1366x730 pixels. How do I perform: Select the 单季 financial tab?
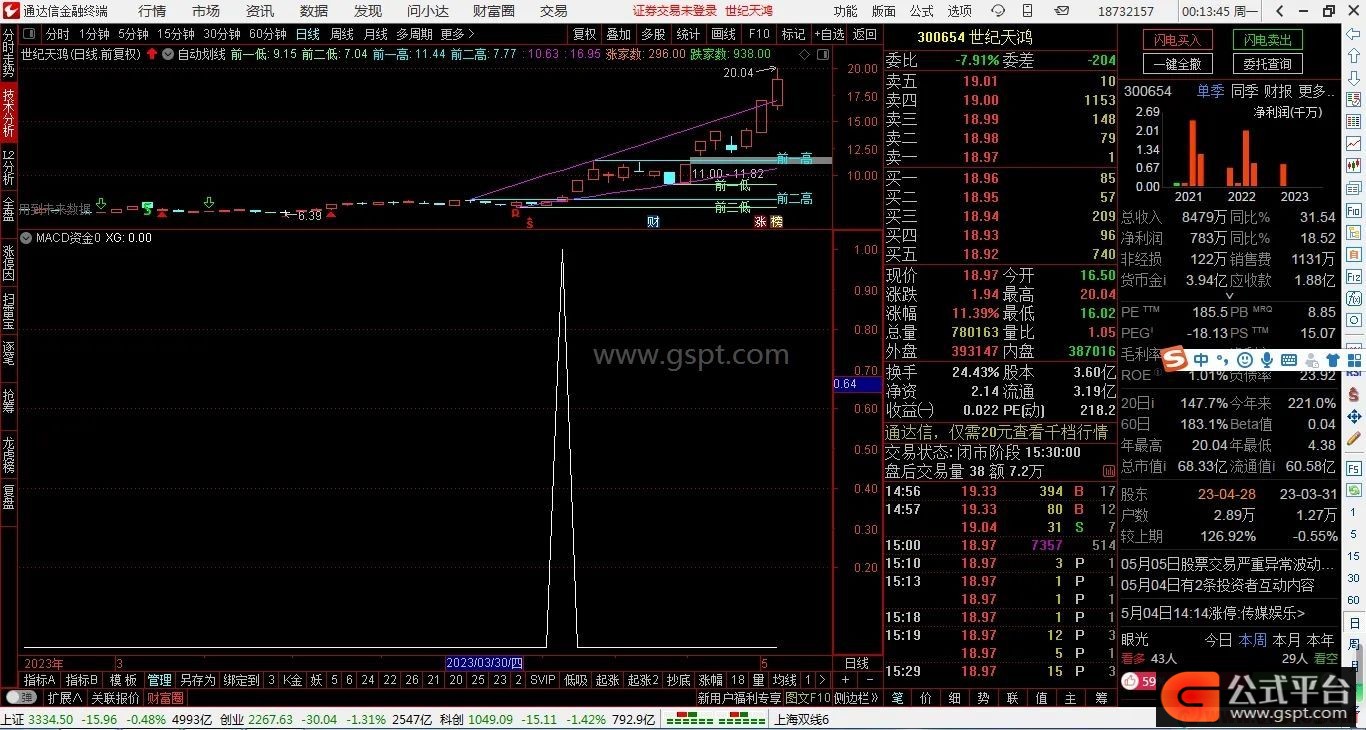click(1210, 91)
